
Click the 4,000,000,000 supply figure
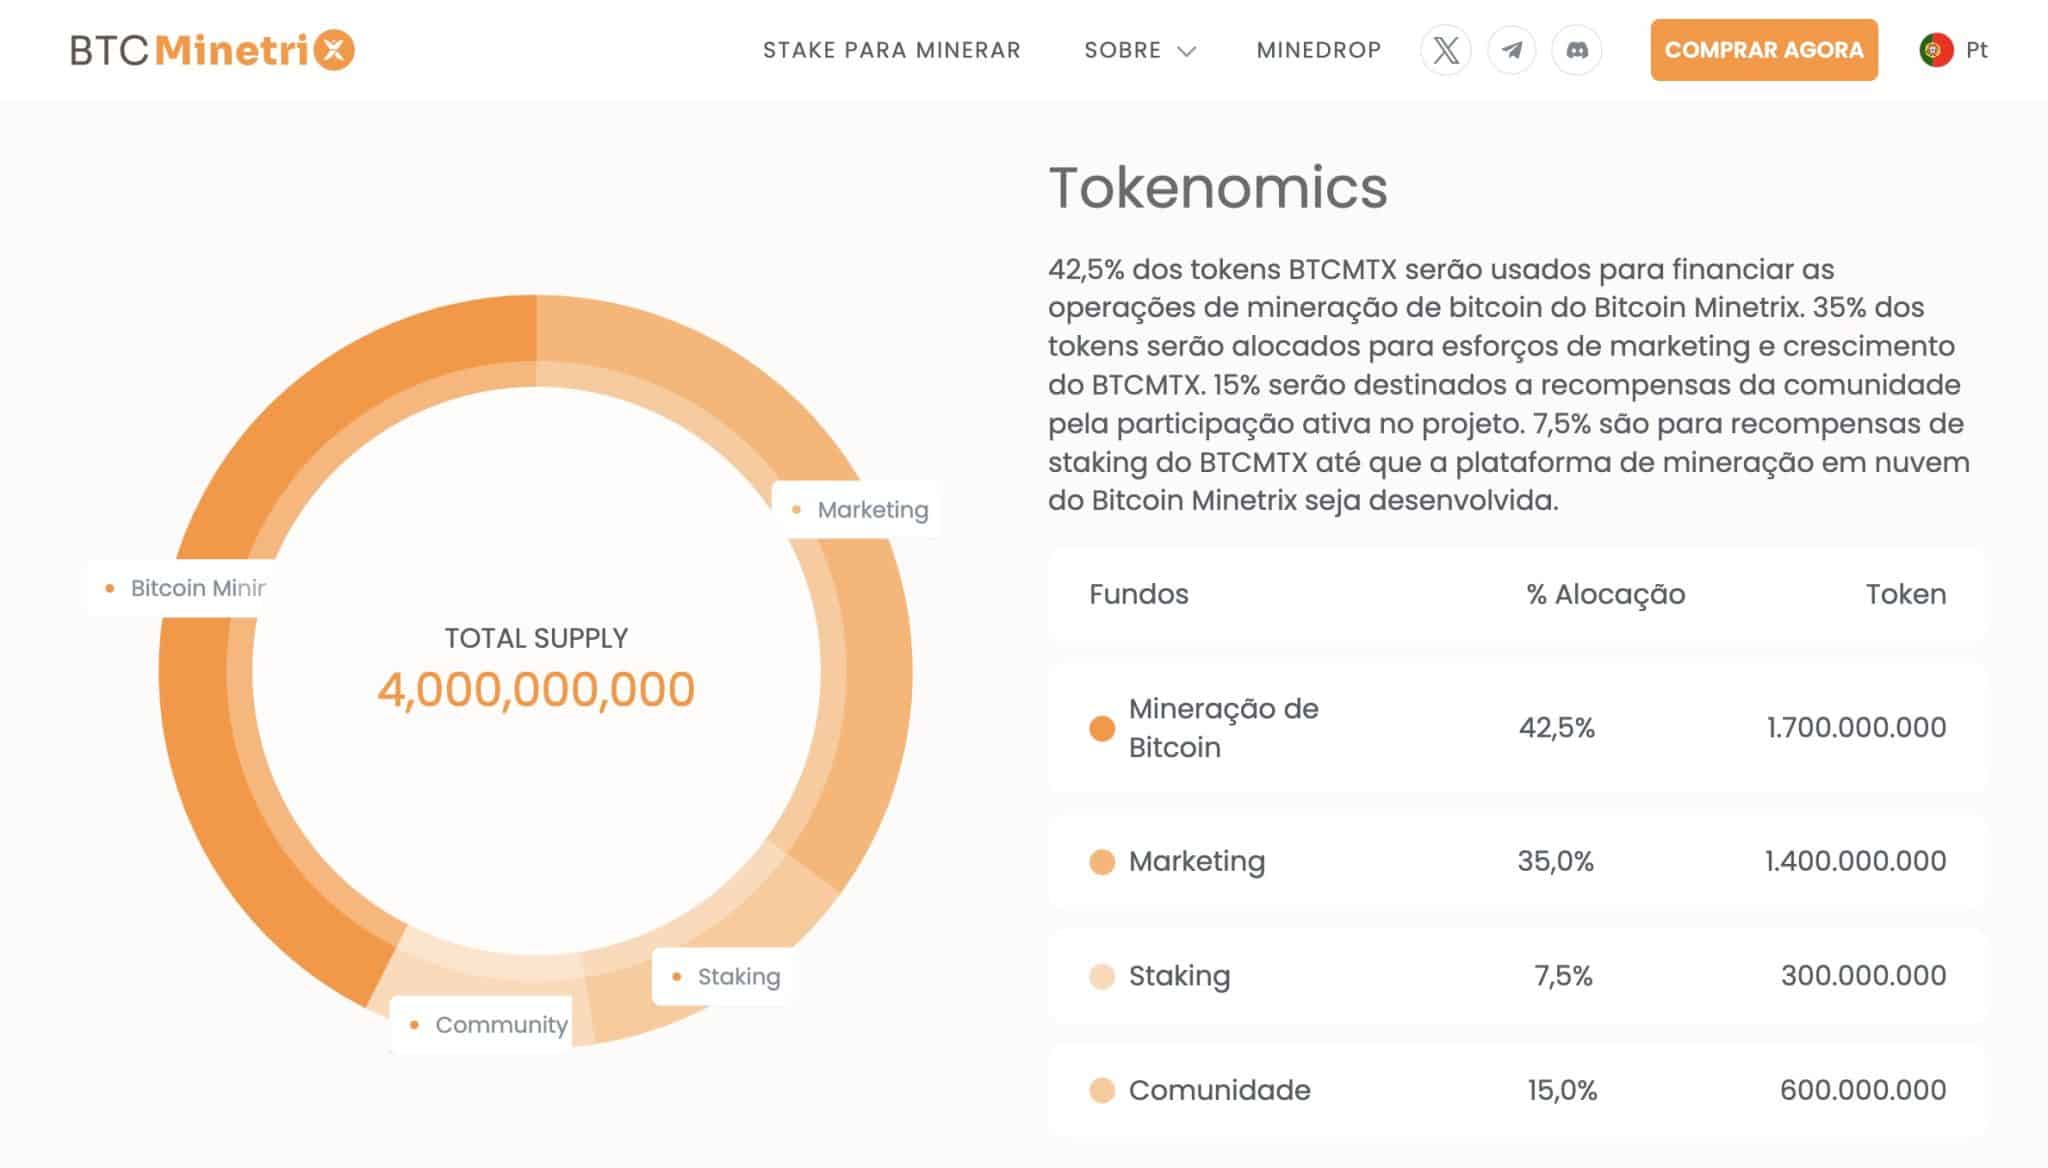(536, 690)
